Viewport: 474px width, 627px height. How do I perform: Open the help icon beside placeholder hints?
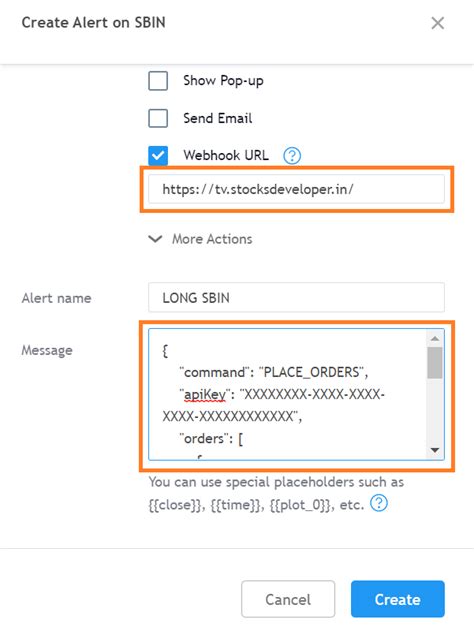[379, 503]
